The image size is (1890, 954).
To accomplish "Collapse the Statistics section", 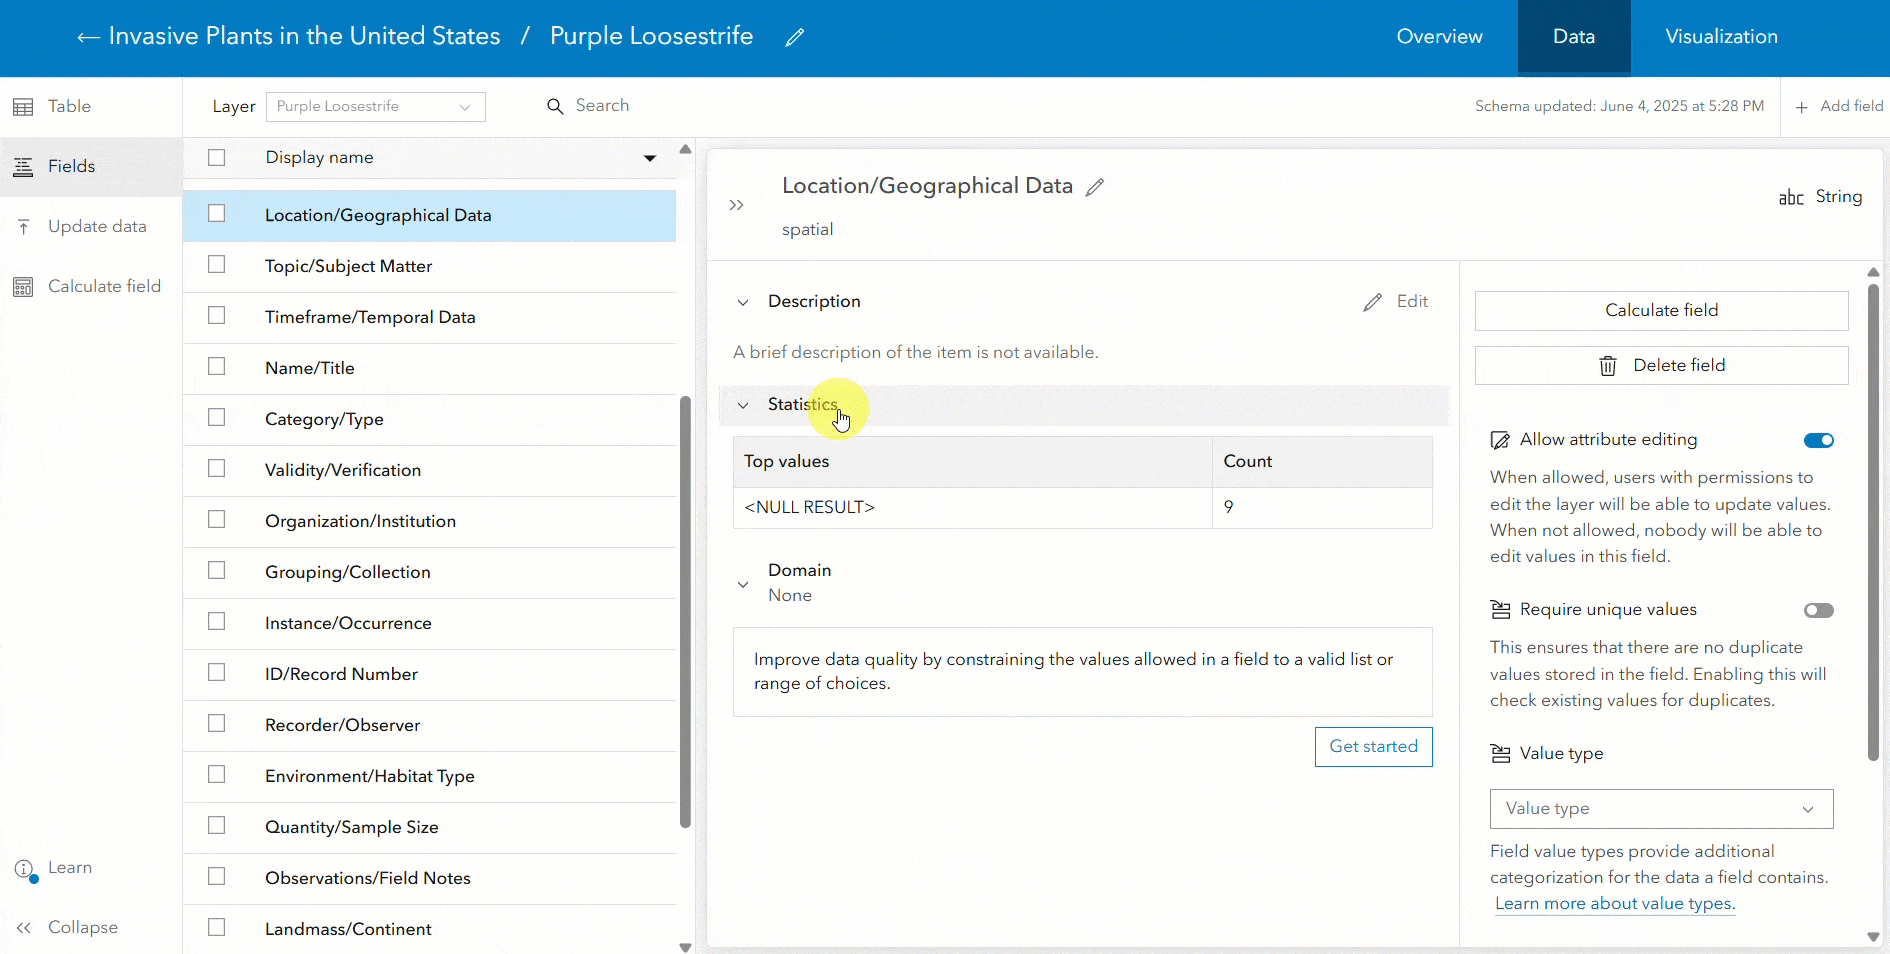I will pyautogui.click(x=743, y=405).
